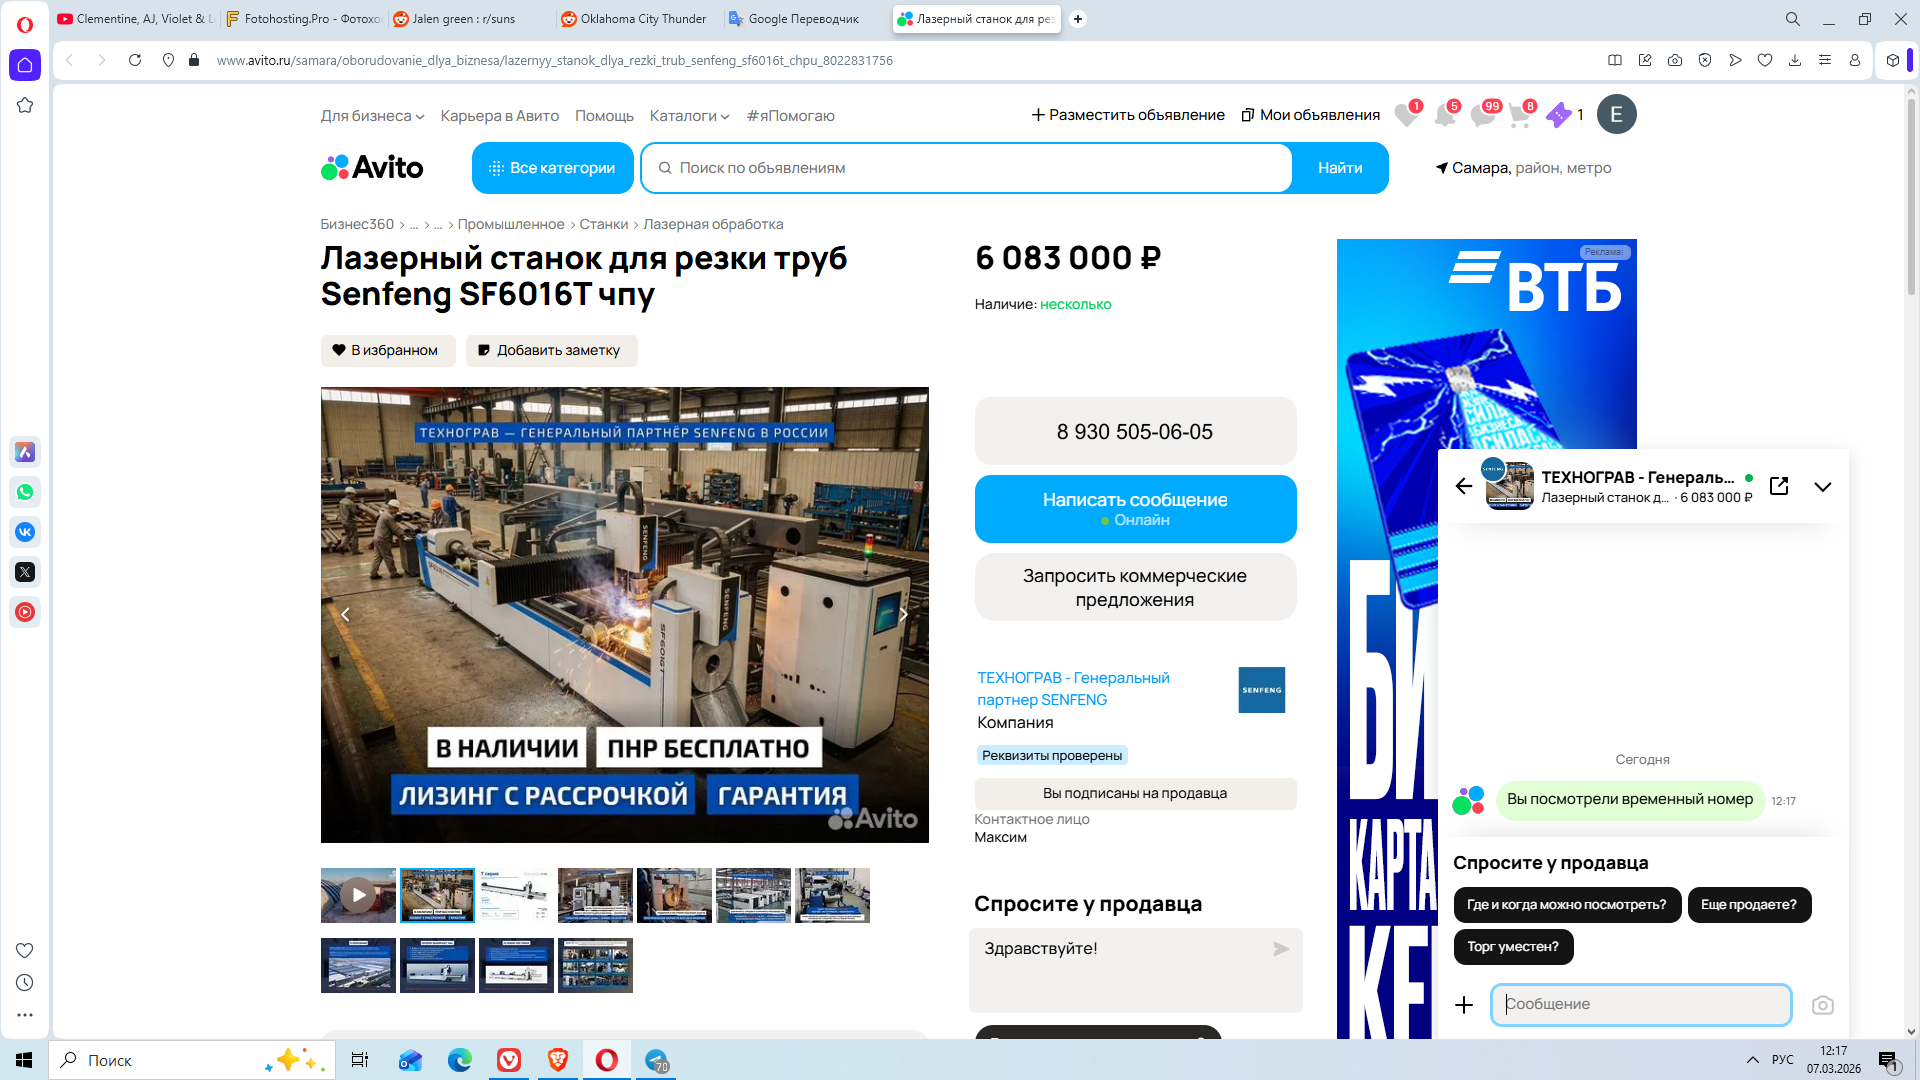Switch to the Google Переводчик browser tab

click(x=802, y=19)
